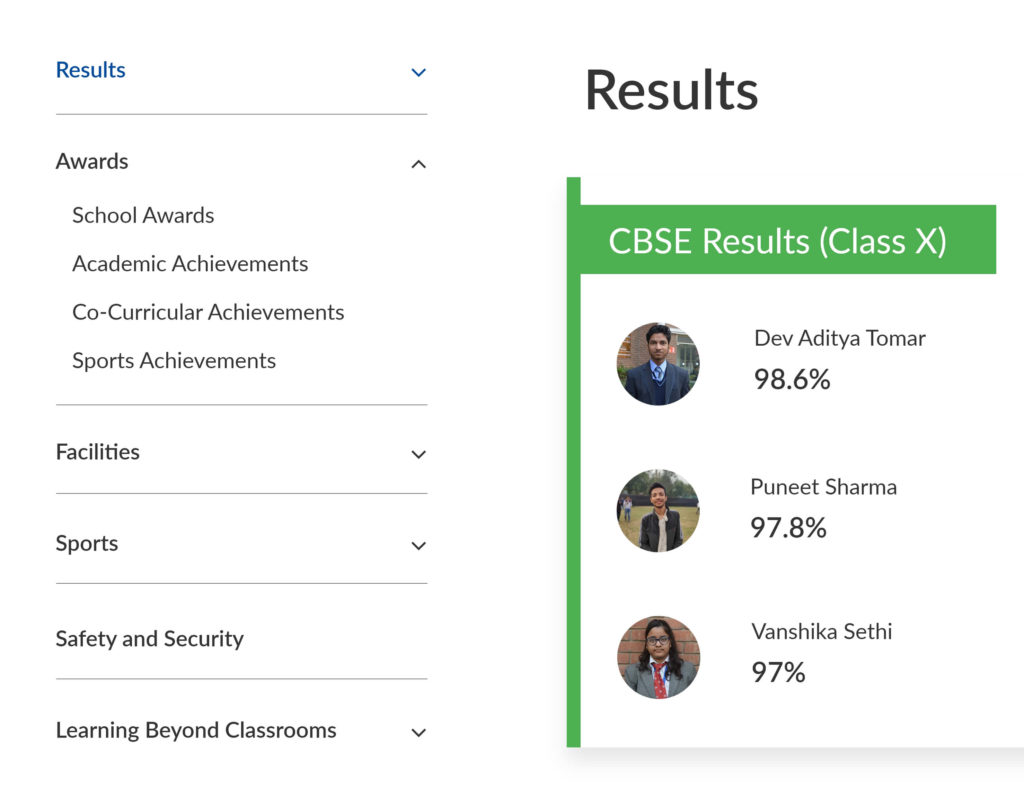Expand the Results section chevron
Viewport: 1024px width, 800px height.
(419, 72)
